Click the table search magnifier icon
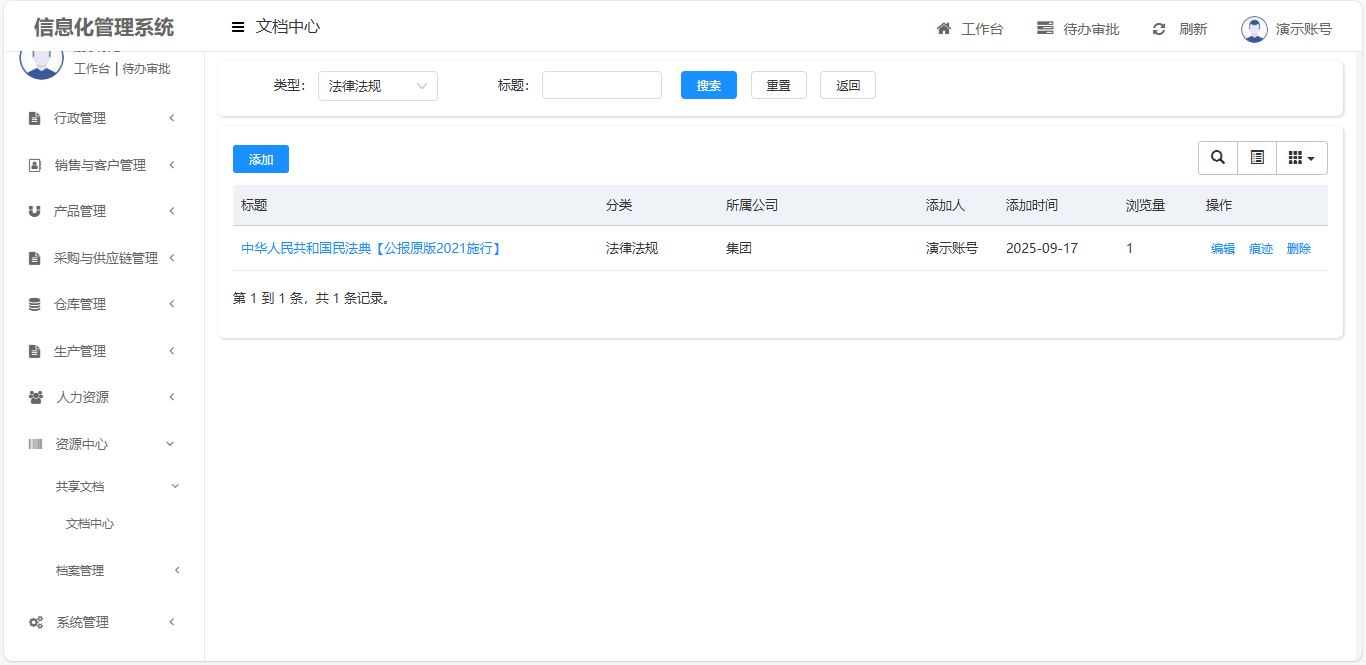The width and height of the screenshot is (1366, 665). (1217, 158)
